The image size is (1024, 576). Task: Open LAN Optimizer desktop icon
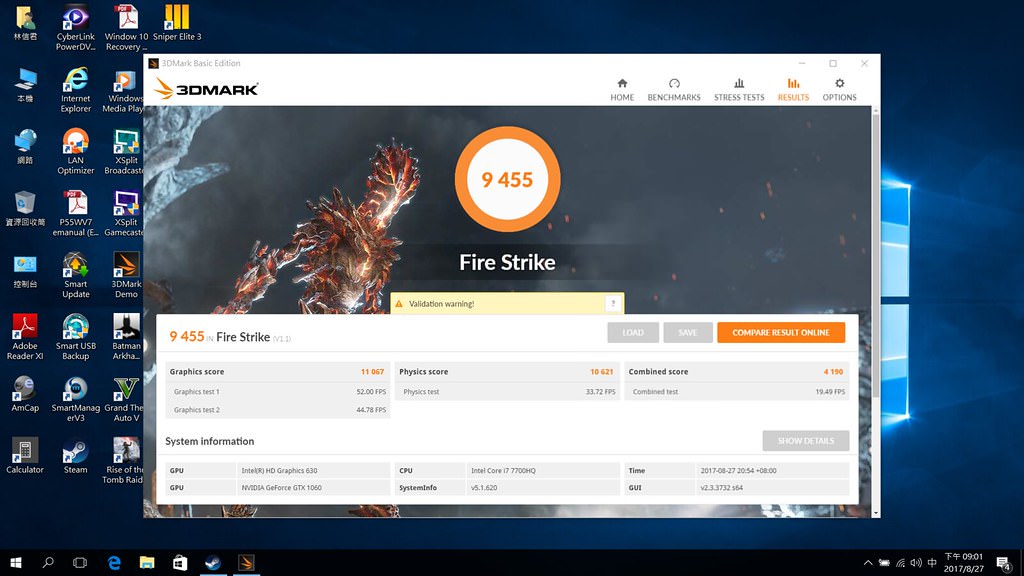[x=76, y=152]
